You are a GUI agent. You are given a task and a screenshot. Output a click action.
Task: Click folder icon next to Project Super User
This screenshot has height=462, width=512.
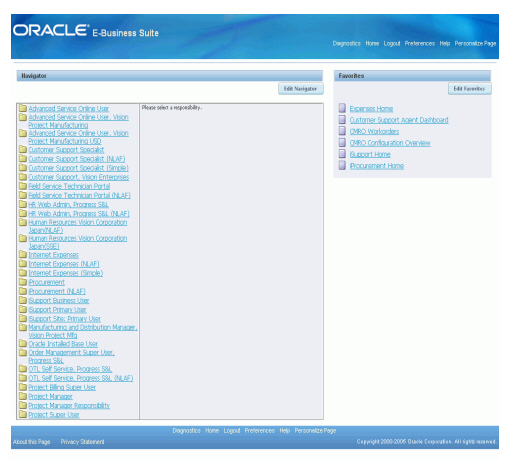tap(23, 414)
